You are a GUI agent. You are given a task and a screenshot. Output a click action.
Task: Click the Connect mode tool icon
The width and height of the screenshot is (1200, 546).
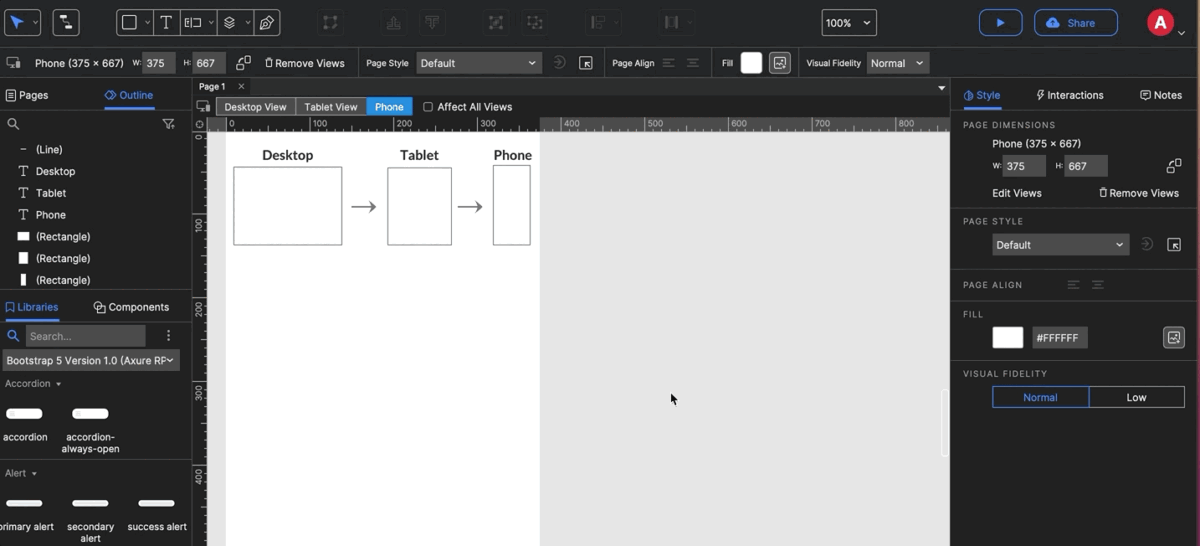coord(66,22)
